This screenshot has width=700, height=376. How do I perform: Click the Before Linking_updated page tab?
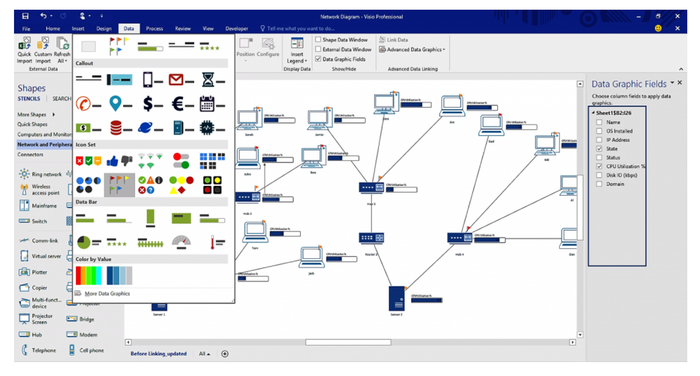158,354
